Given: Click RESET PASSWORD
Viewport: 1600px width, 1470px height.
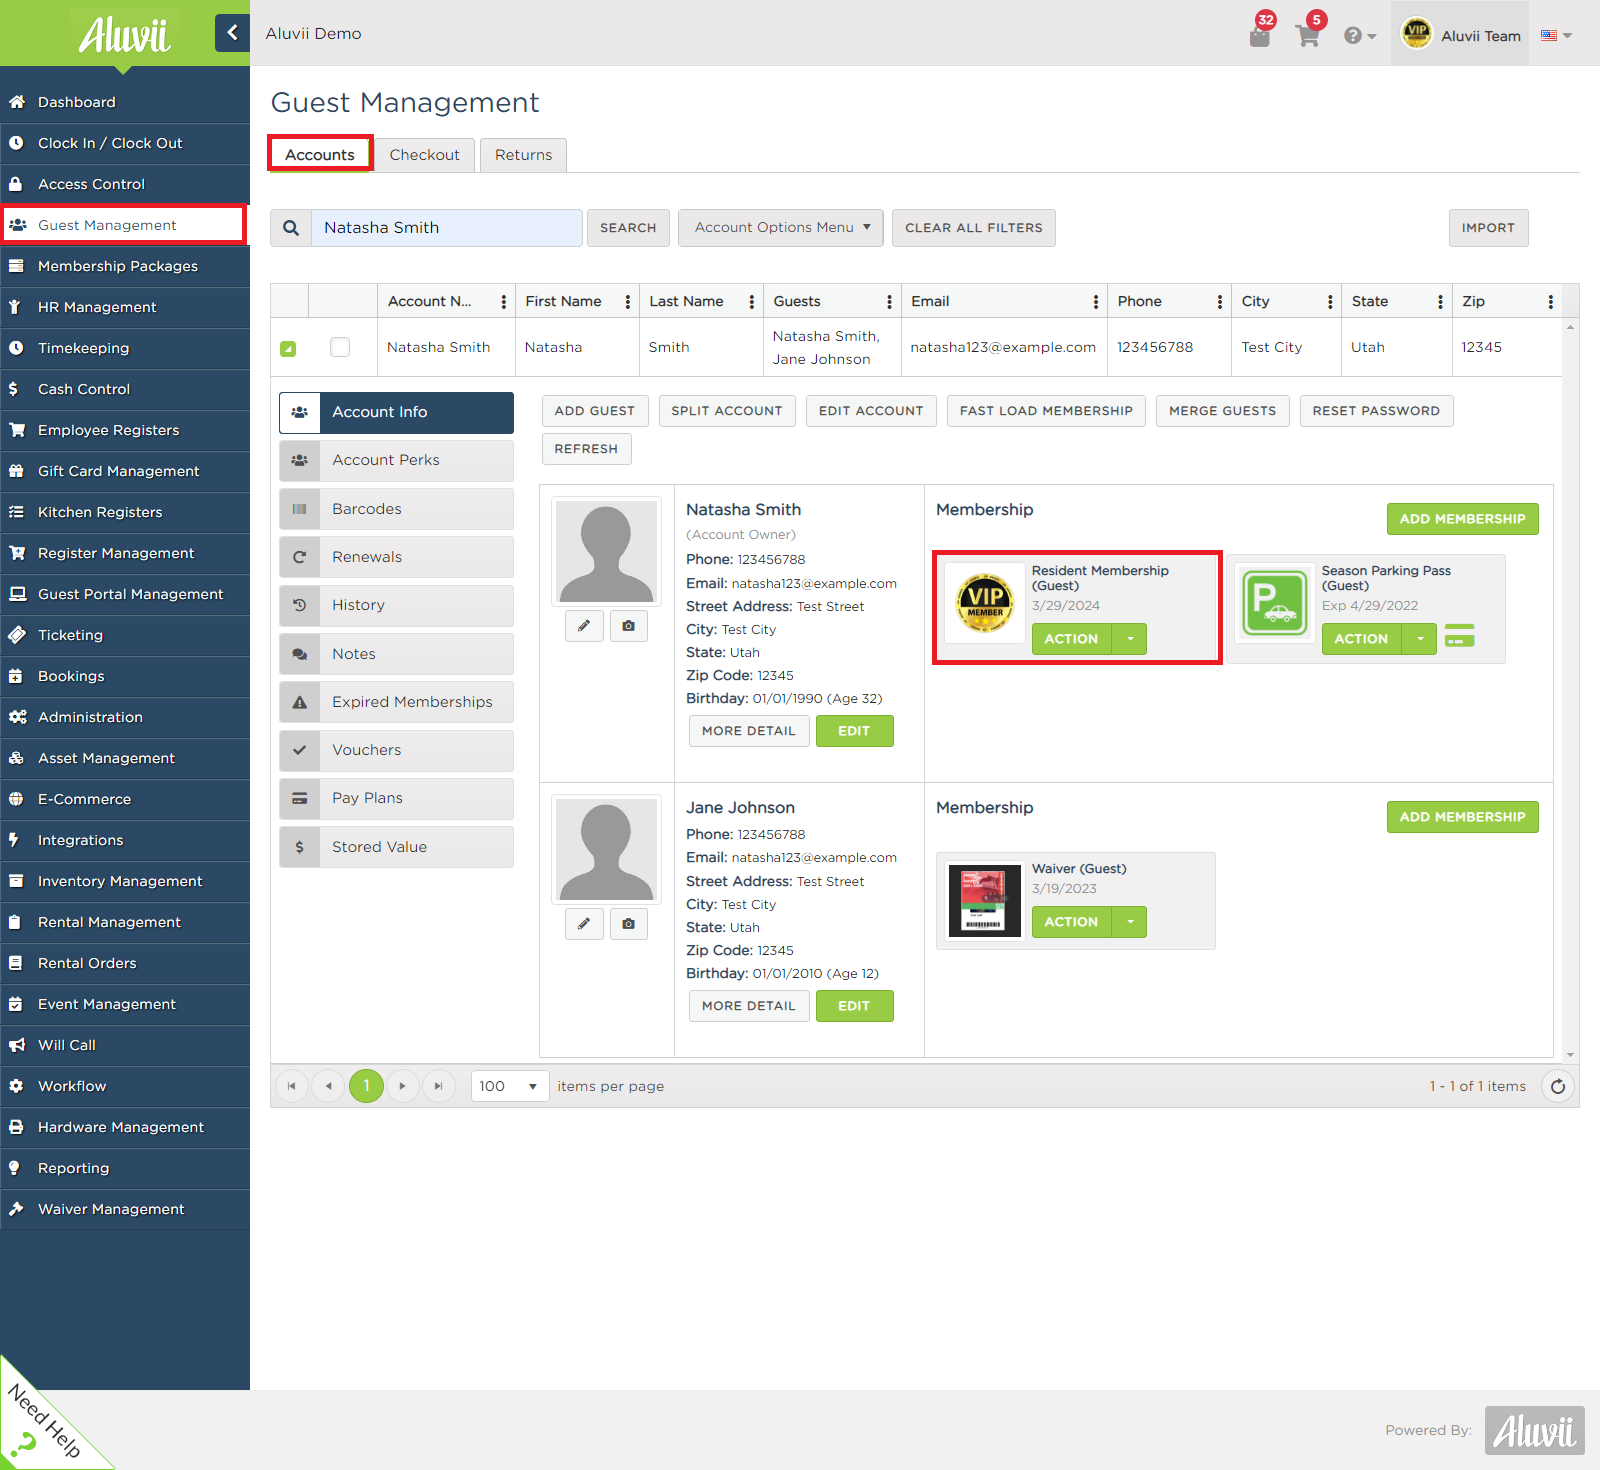Looking at the screenshot, I should (x=1376, y=411).
